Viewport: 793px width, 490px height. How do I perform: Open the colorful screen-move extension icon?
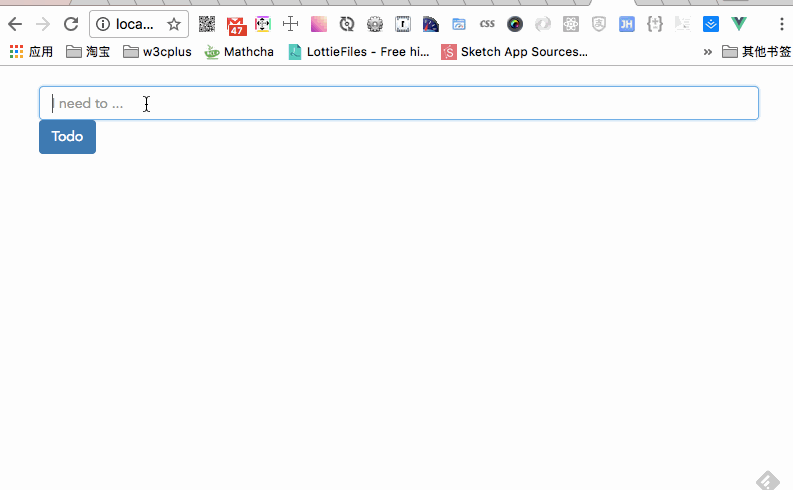tap(263, 24)
